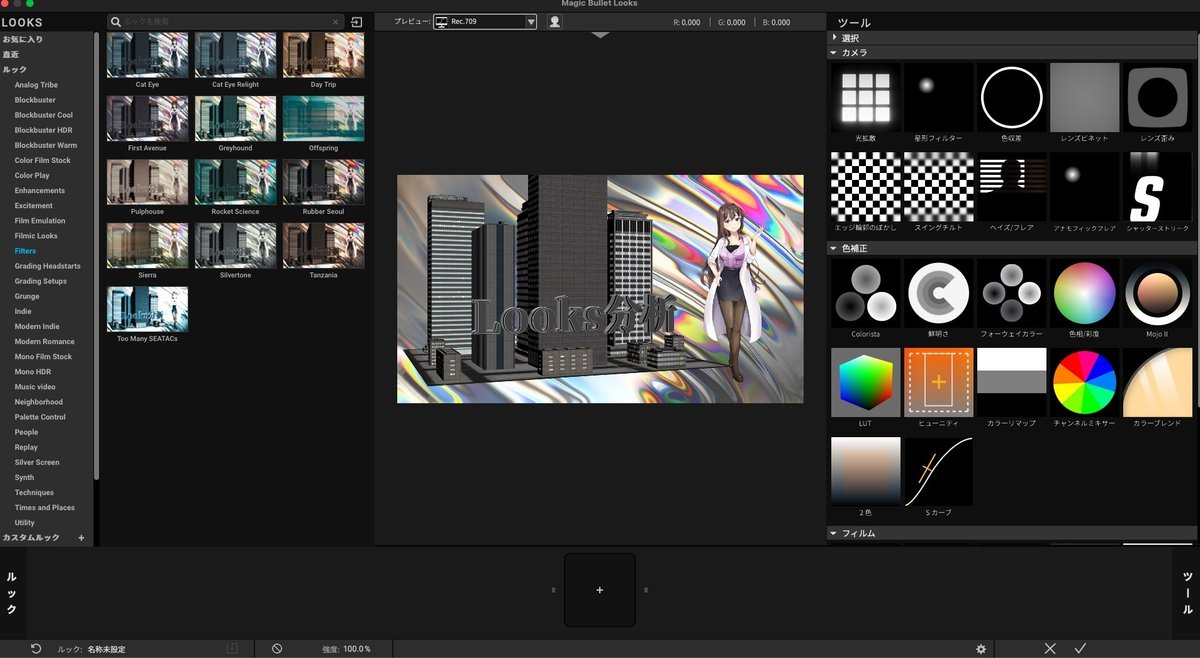Add the 光拡散 diffusion tool

click(866, 98)
